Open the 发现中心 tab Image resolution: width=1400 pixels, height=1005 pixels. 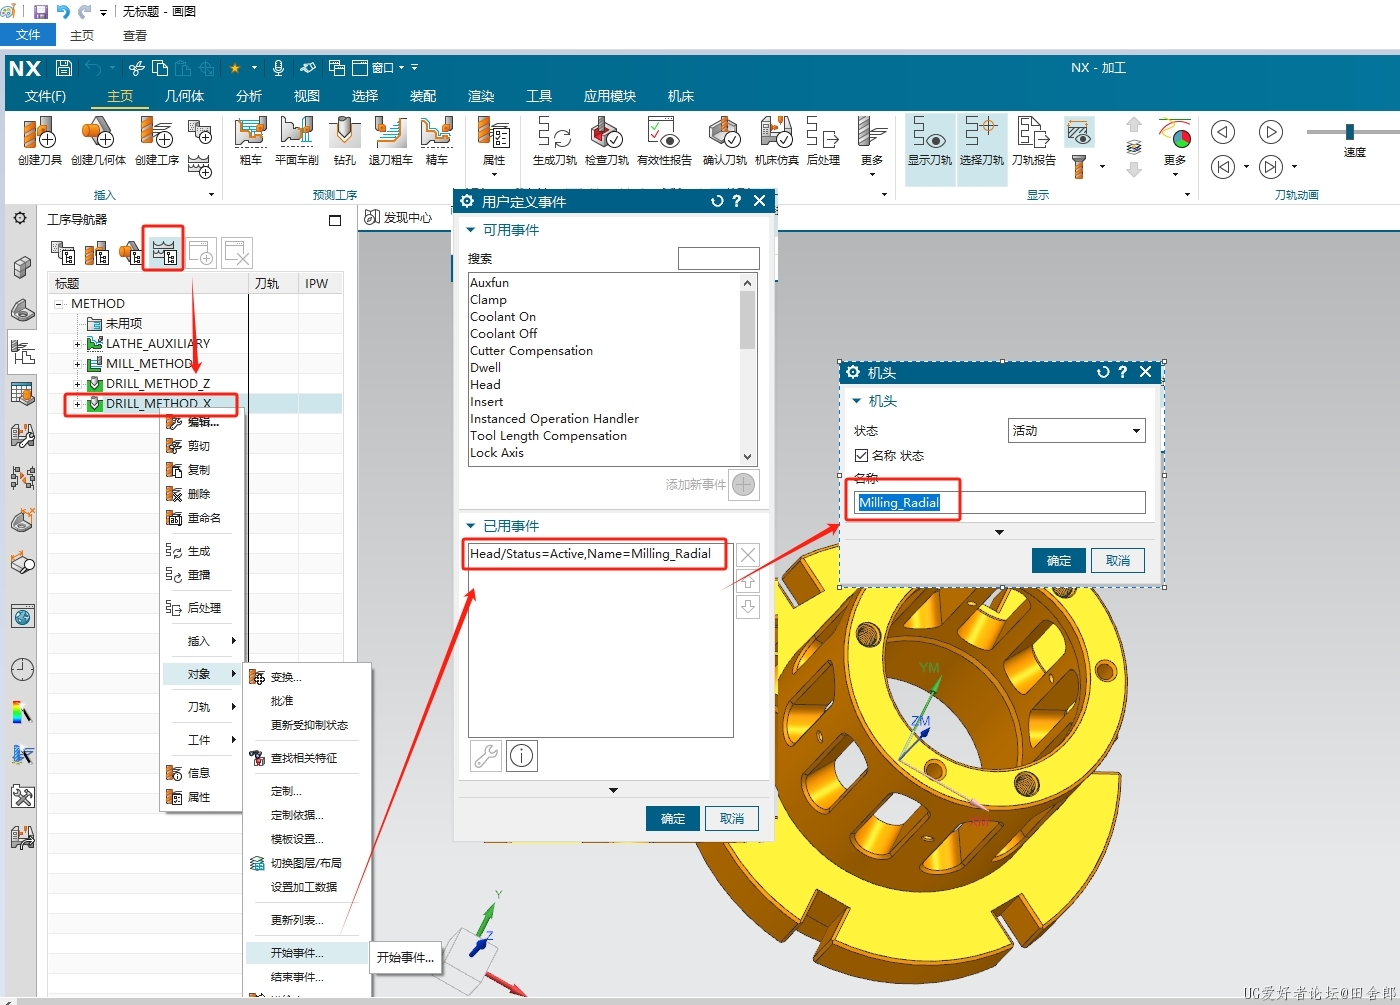pyautogui.click(x=400, y=217)
